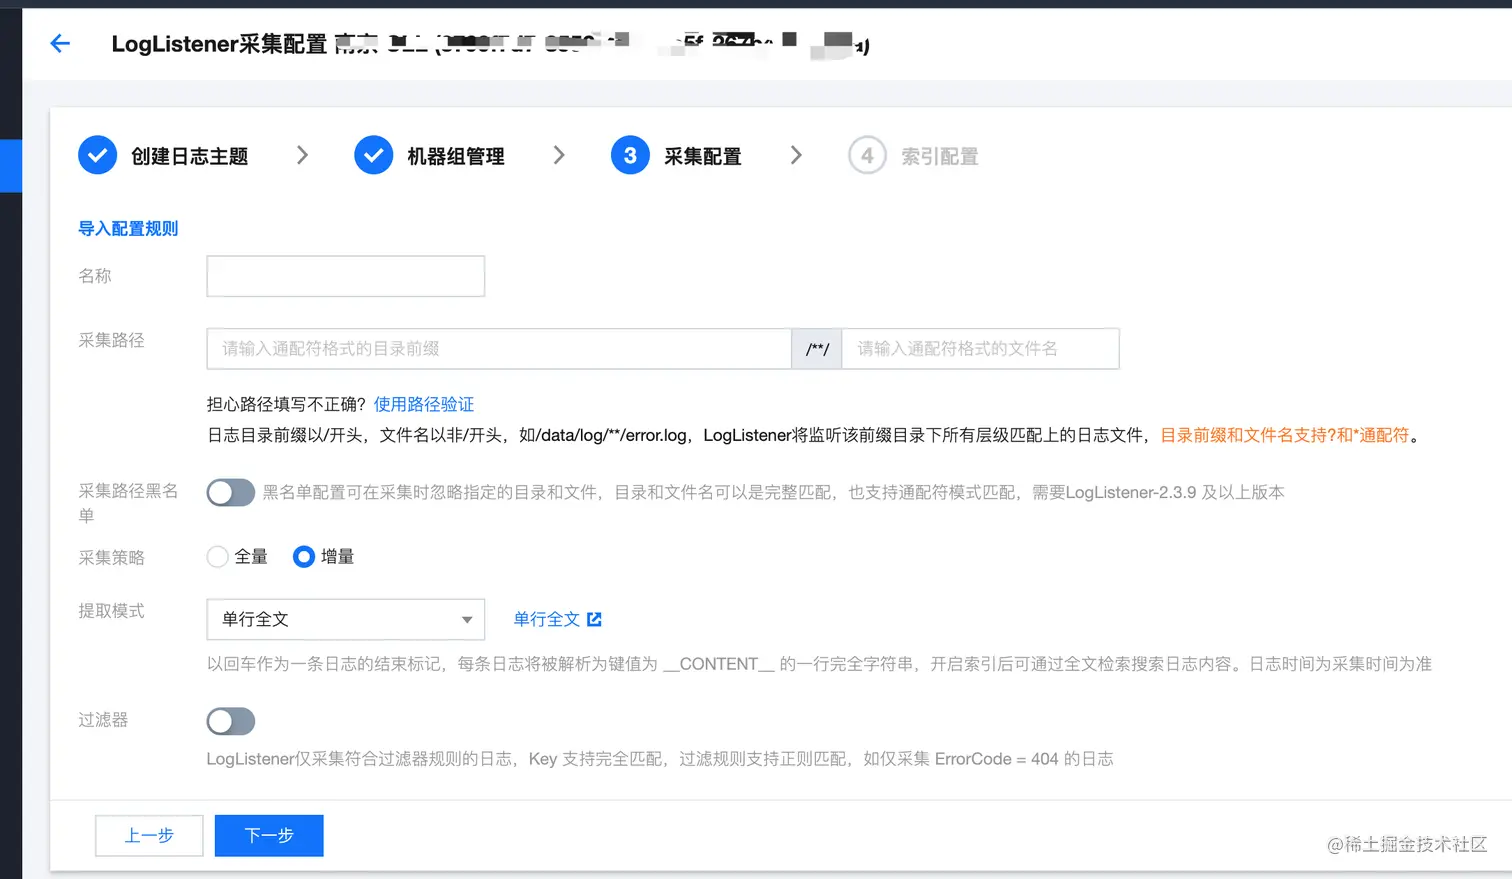This screenshot has width=1512, height=879.
Task: Open the external link icon beside 单行全文
Action: pos(594,619)
